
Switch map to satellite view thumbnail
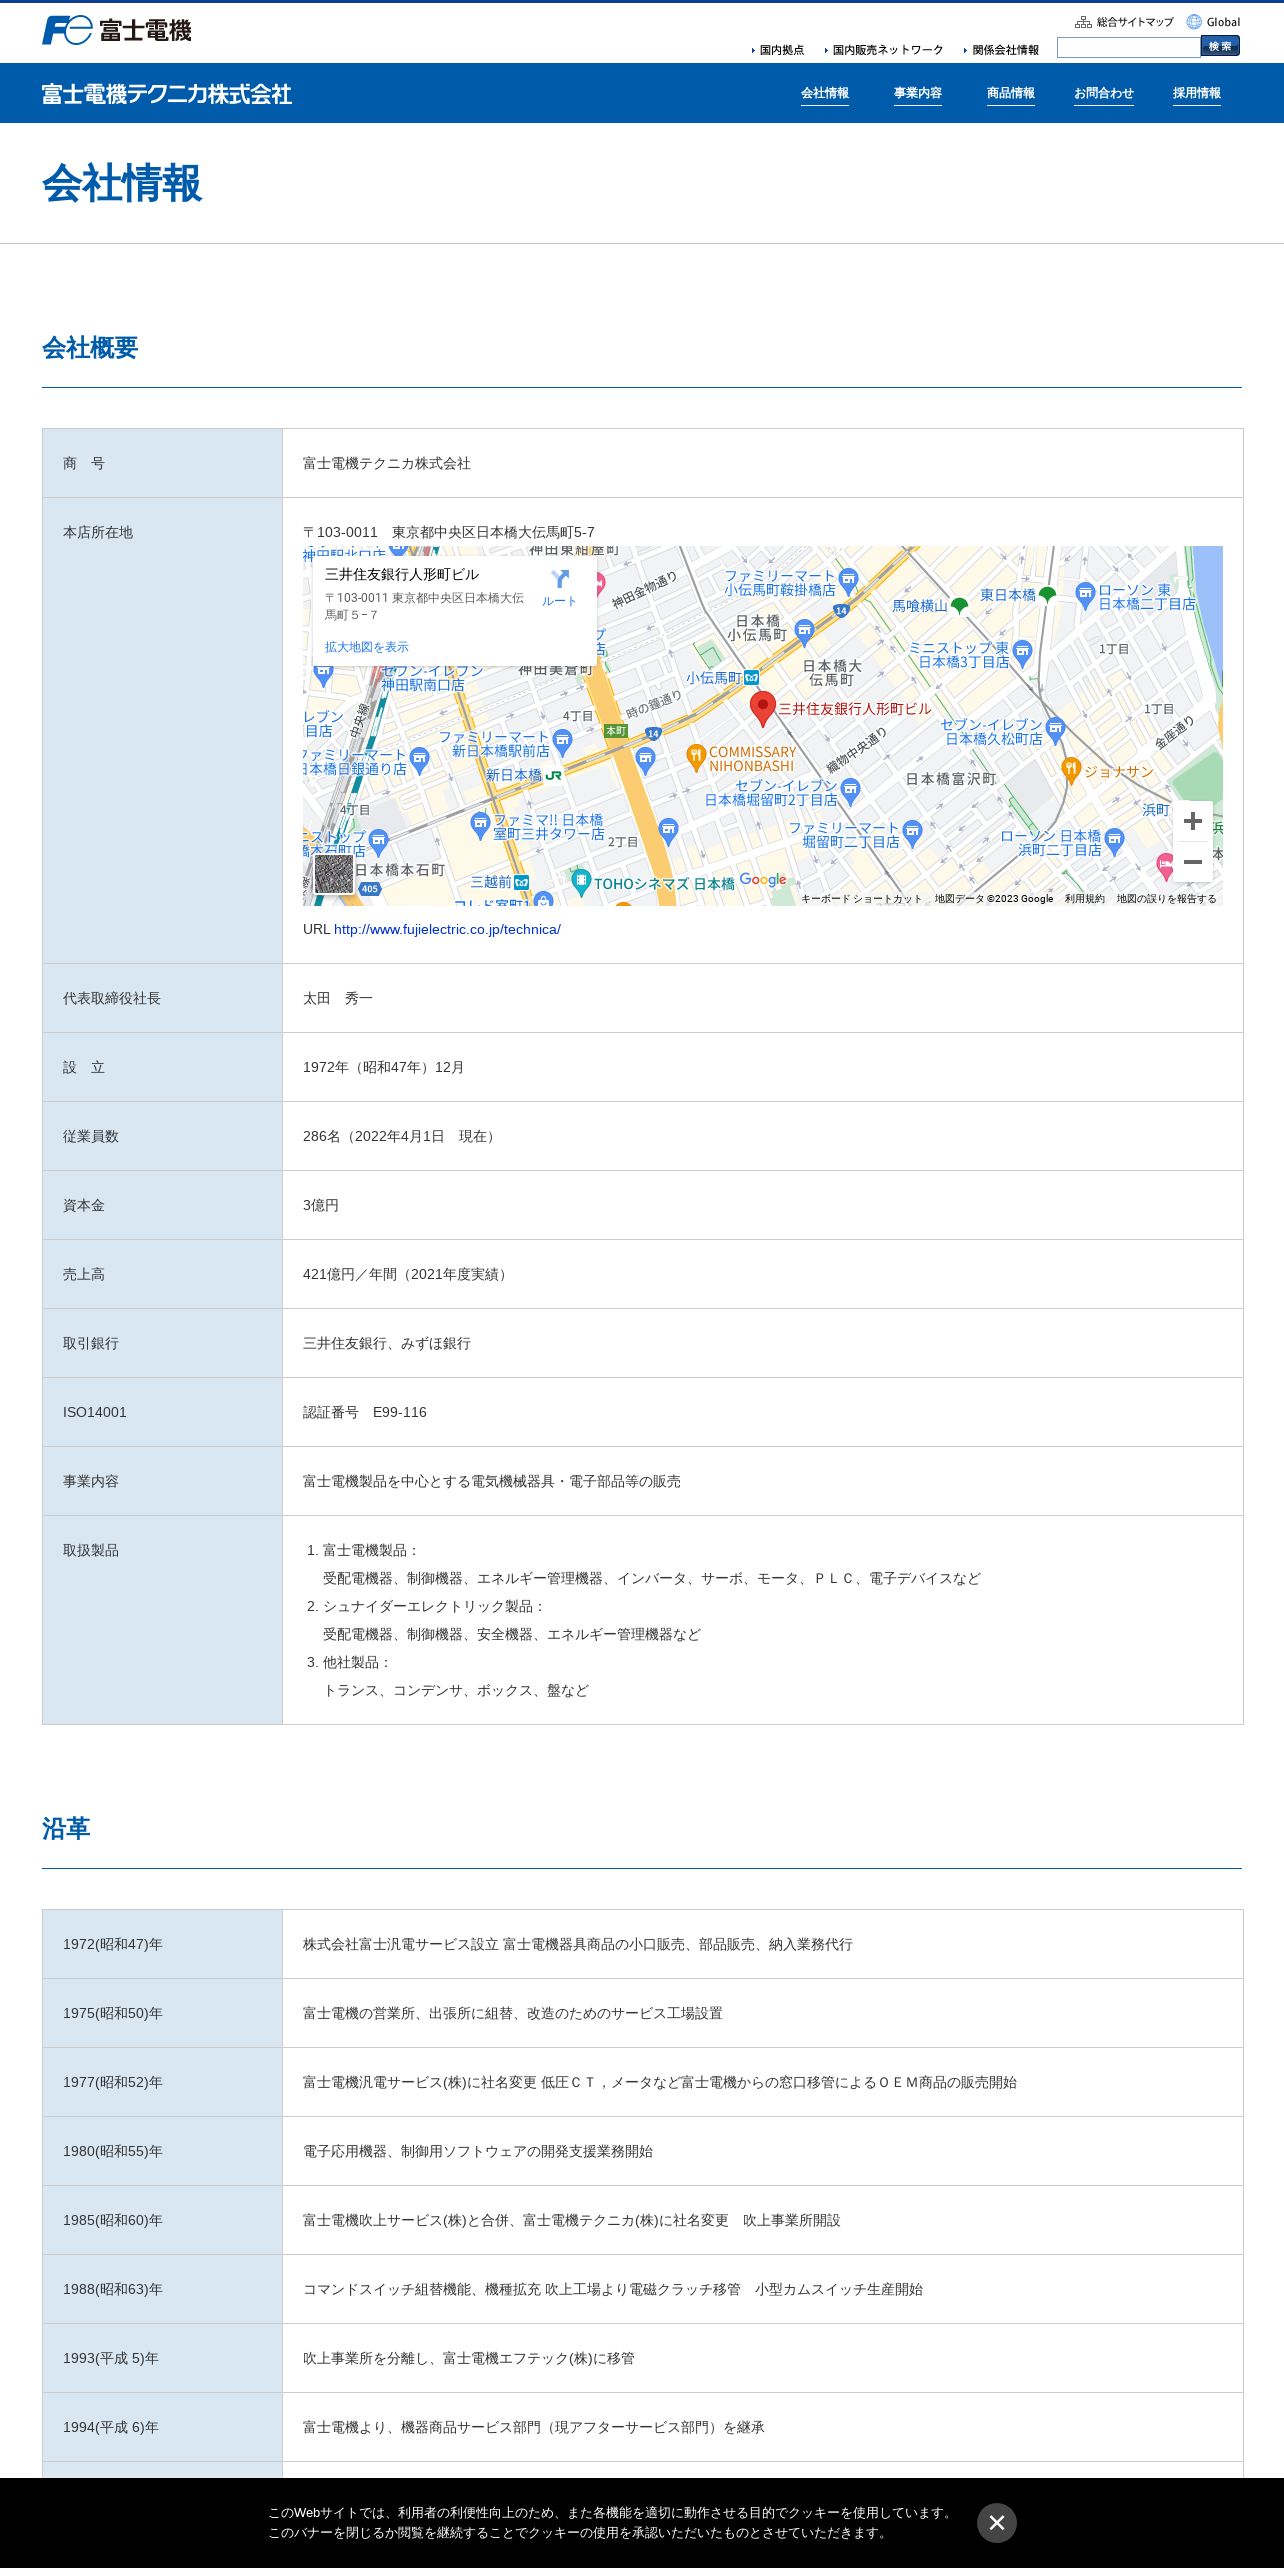pos(334,873)
